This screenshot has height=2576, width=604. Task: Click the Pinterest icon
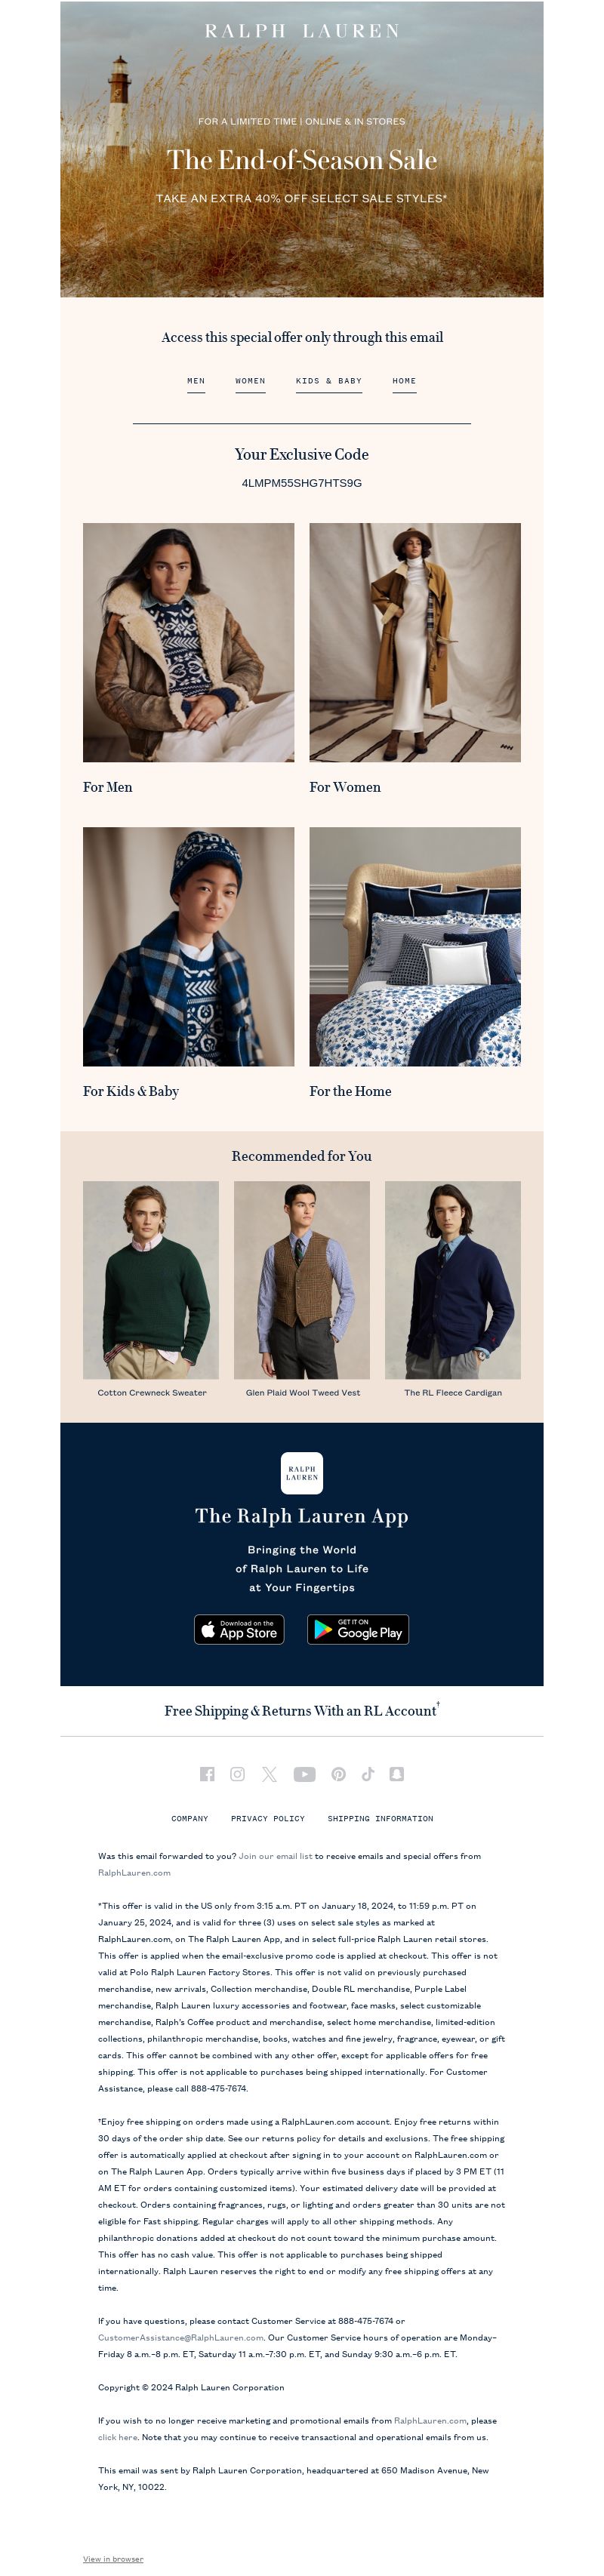pyautogui.click(x=339, y=1774)
